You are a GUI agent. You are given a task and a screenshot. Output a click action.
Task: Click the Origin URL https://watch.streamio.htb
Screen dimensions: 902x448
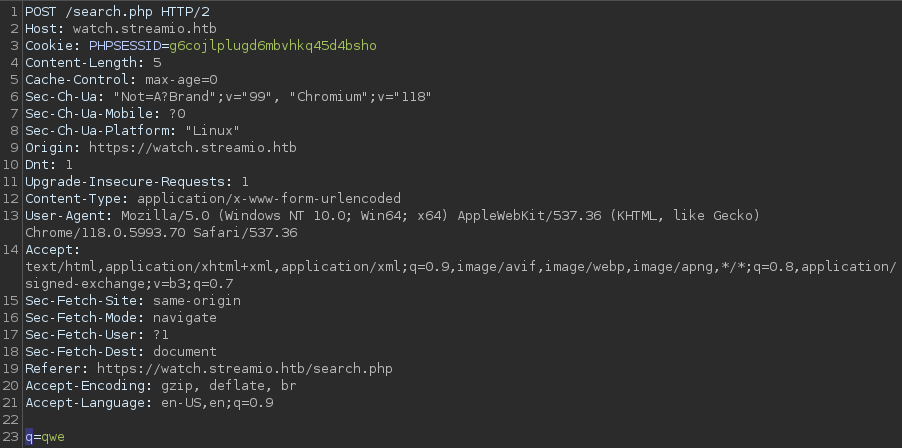tap(193, 148)
